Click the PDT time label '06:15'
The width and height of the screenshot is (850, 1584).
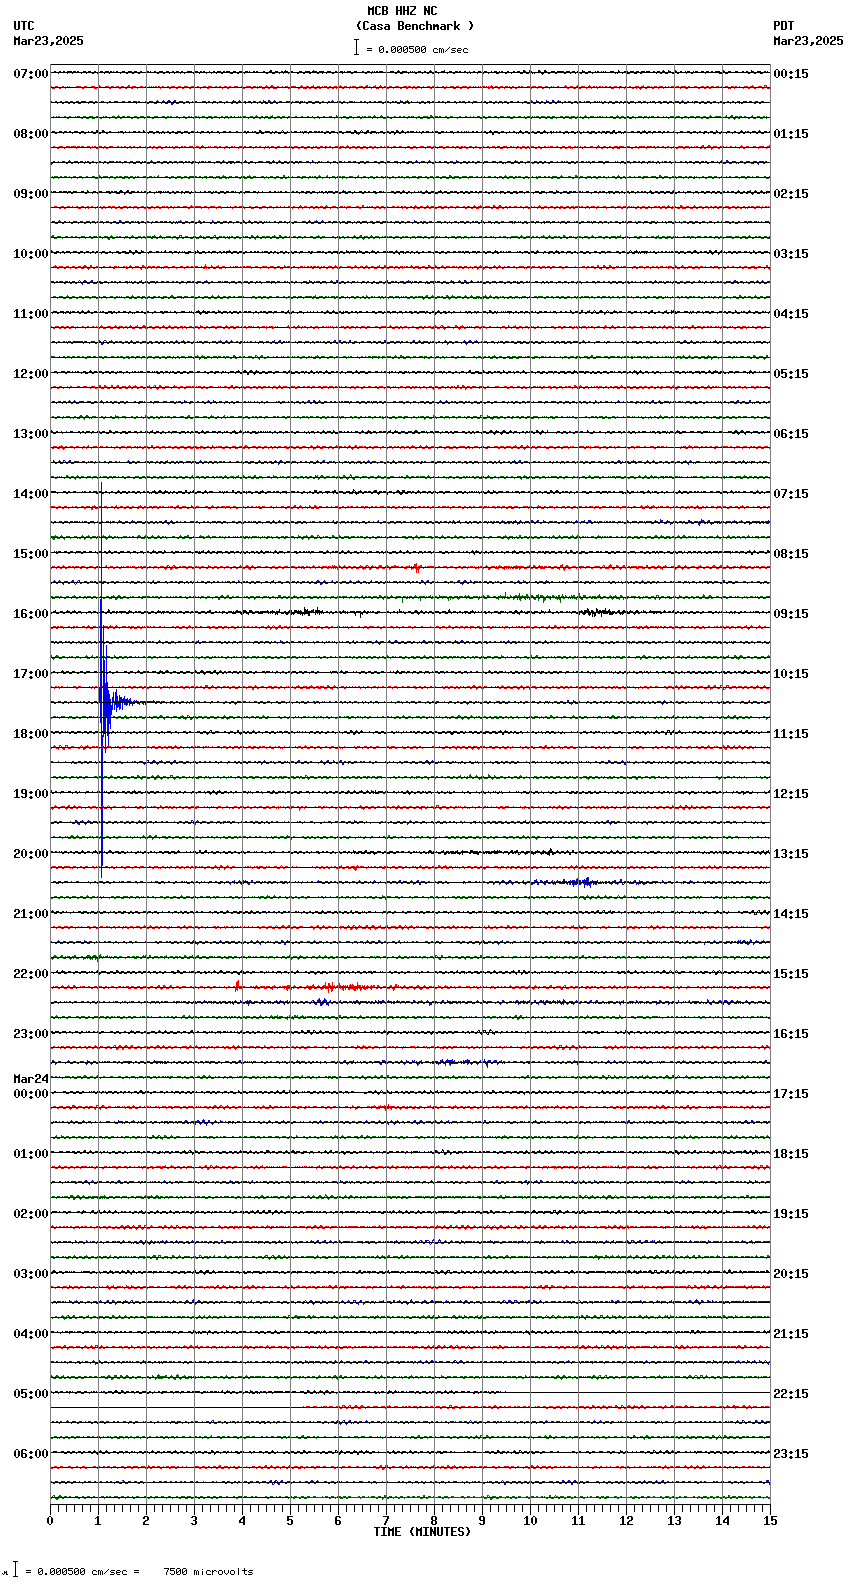(791, 434)
